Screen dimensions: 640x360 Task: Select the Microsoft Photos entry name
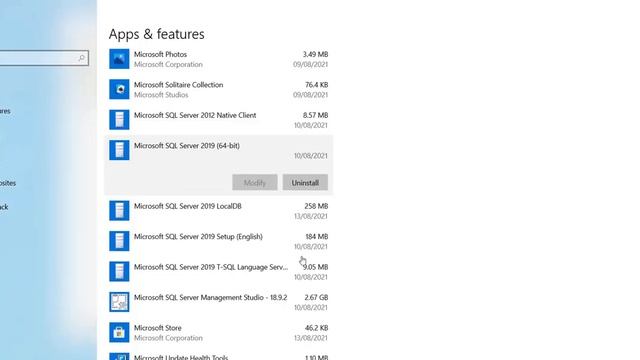click(x=160, y=54)
